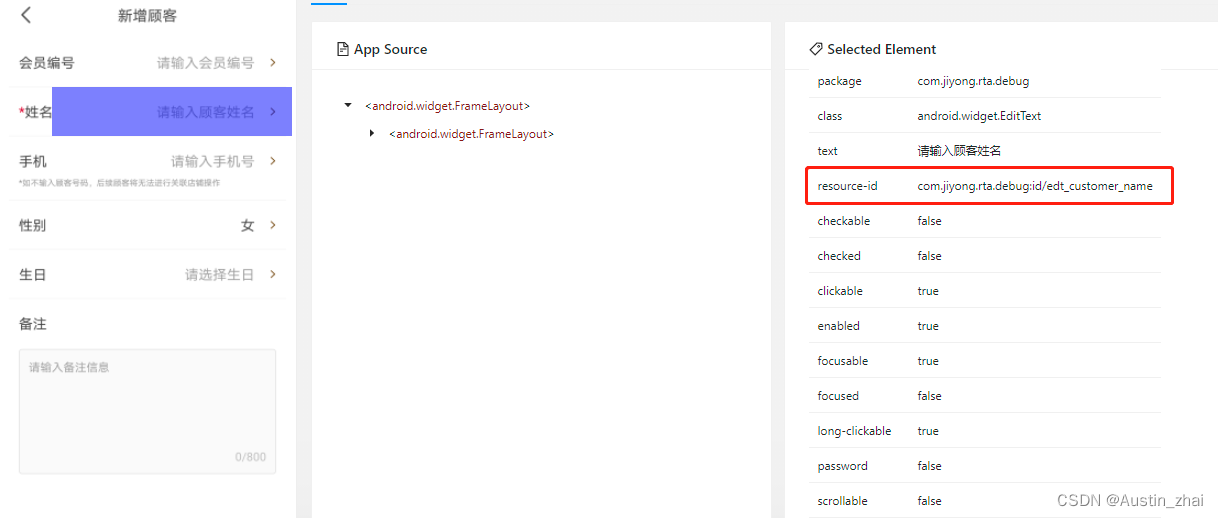Click the 请选择生日 placeholder
This screenshot has height=518, width=1218.
point(220,274)
